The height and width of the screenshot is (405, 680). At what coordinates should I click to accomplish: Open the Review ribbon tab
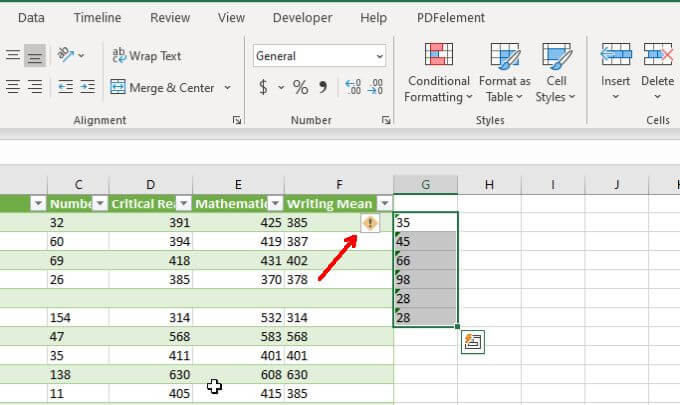169,18
